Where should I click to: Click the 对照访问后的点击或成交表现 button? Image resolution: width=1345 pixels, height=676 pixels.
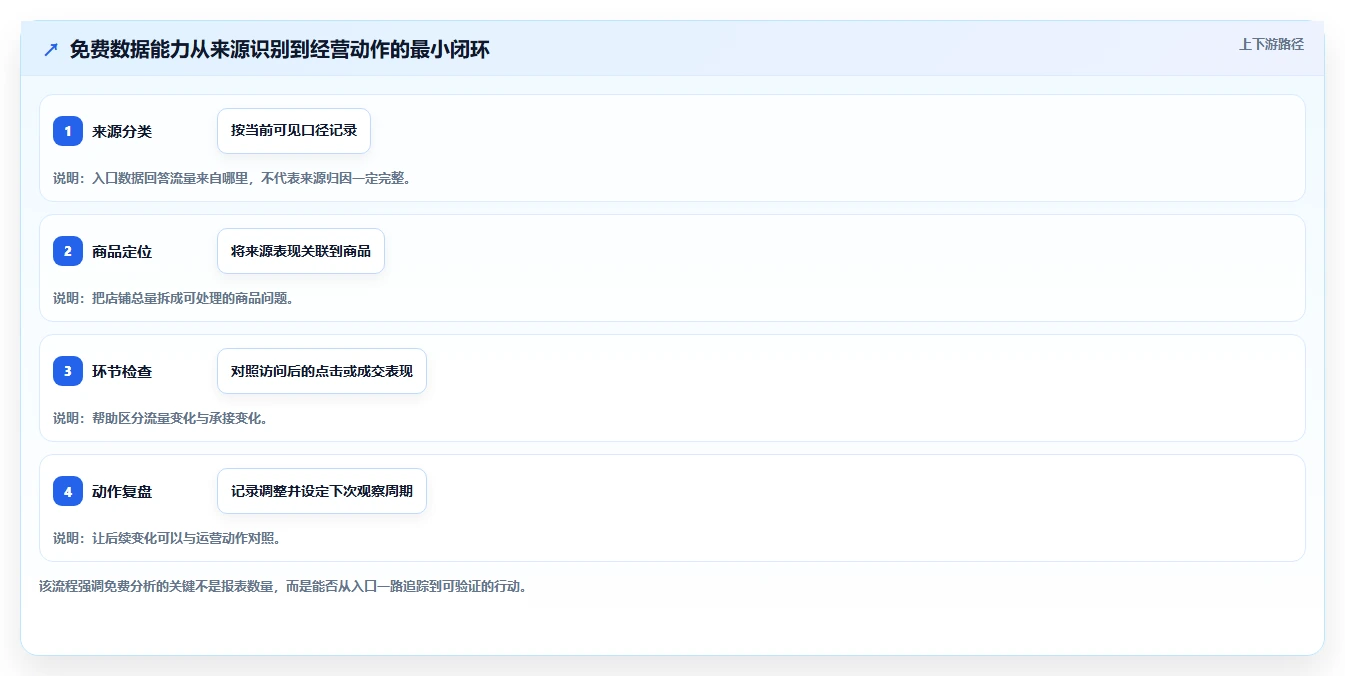(x=322, y=371)
